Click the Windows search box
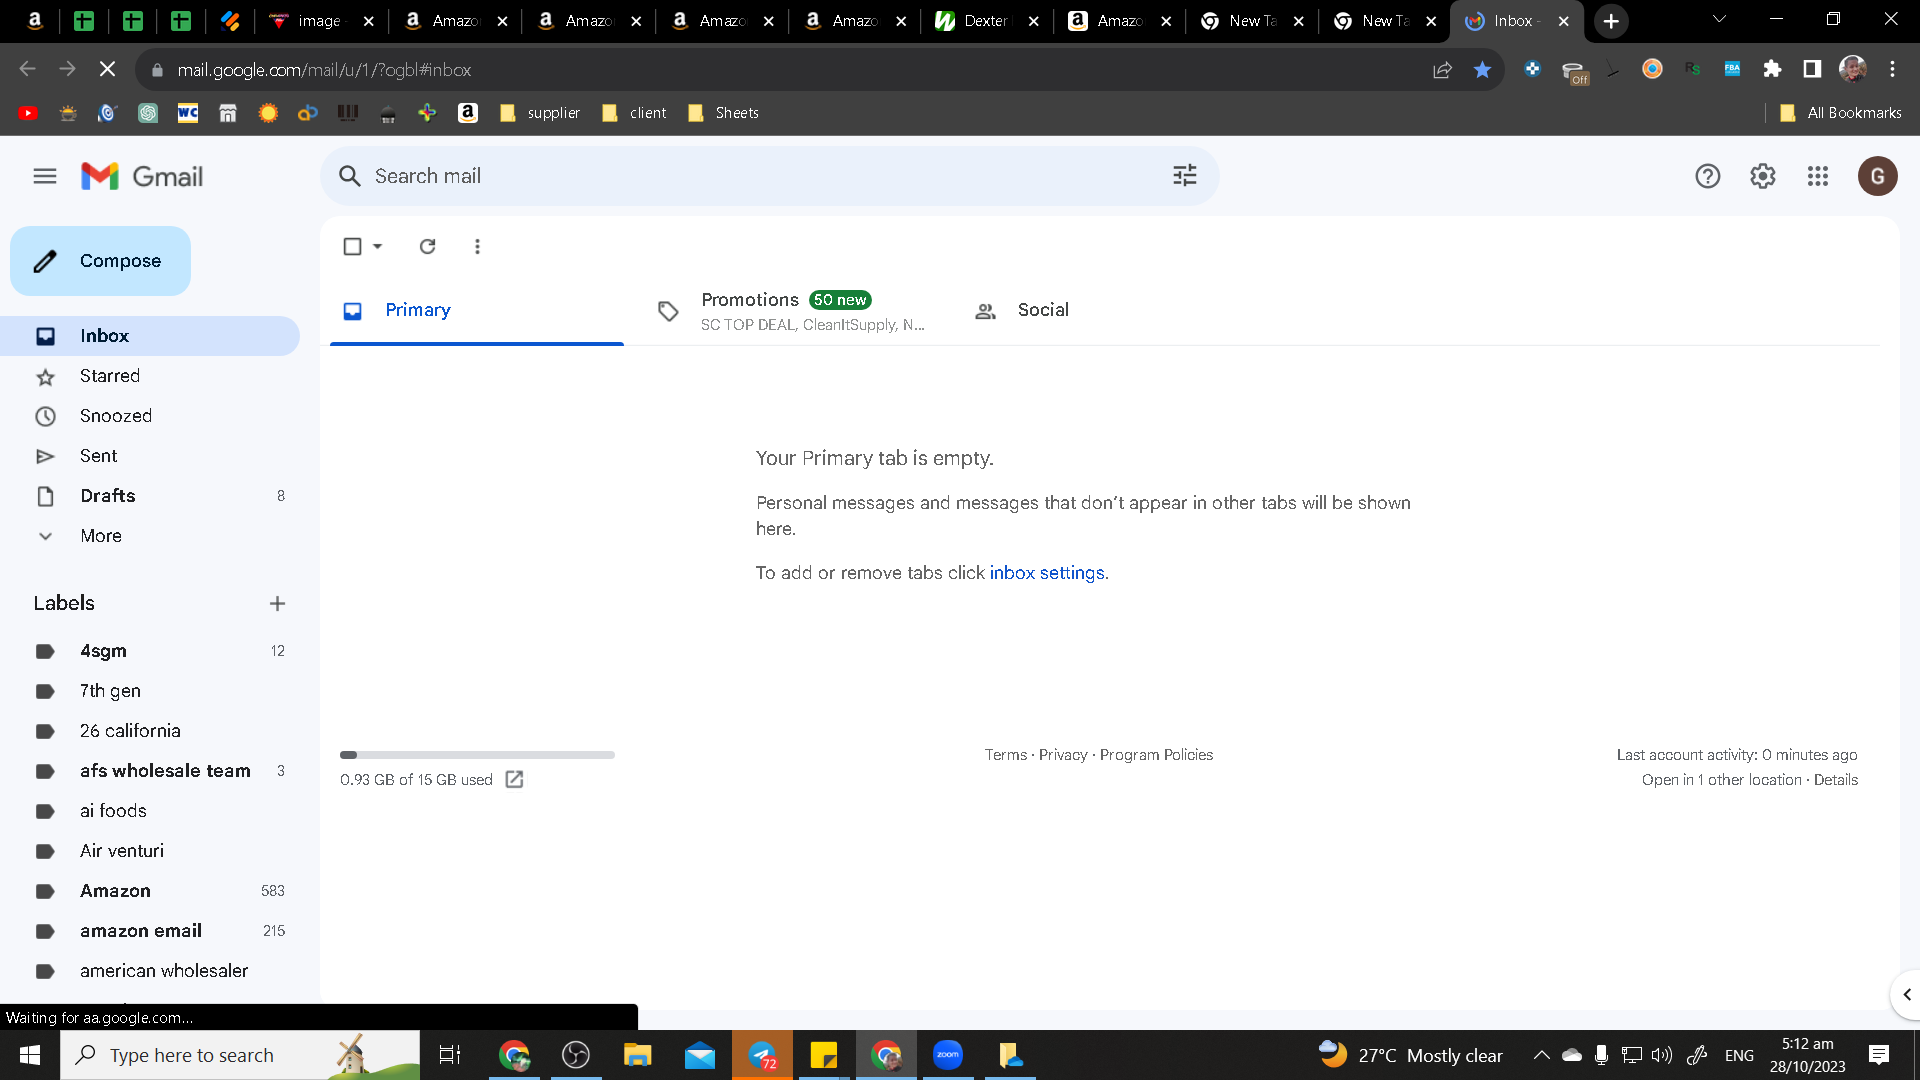The width and height of the screenshot is (1920, 1080). tap(240, 1055)
